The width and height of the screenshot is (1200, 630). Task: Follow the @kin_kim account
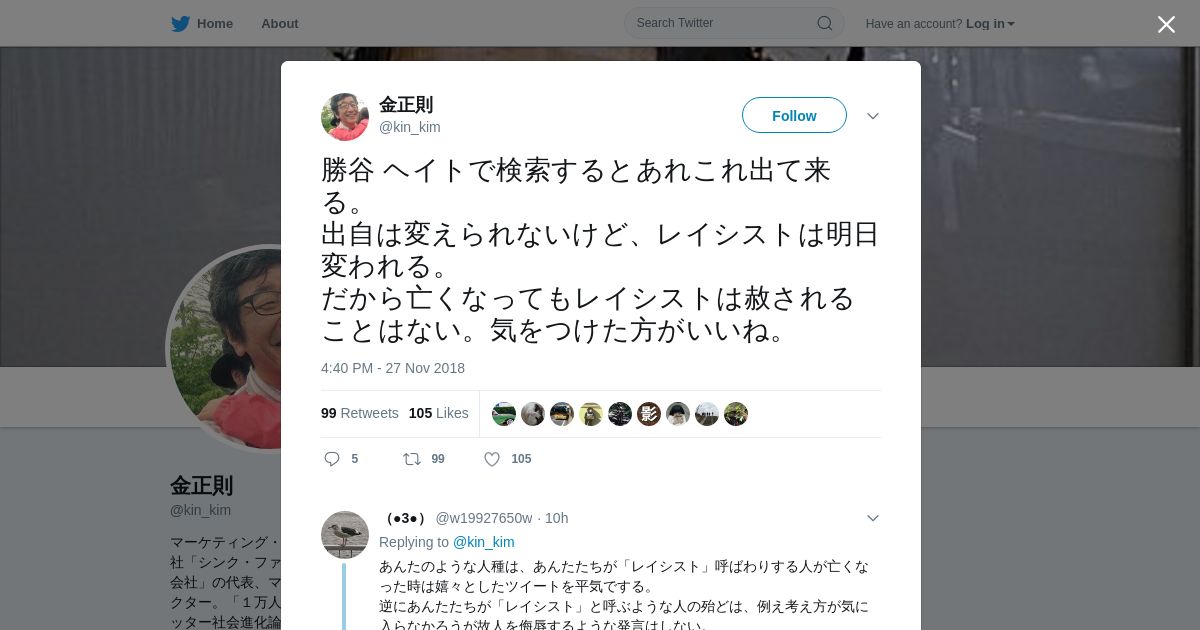pos(794,115)
